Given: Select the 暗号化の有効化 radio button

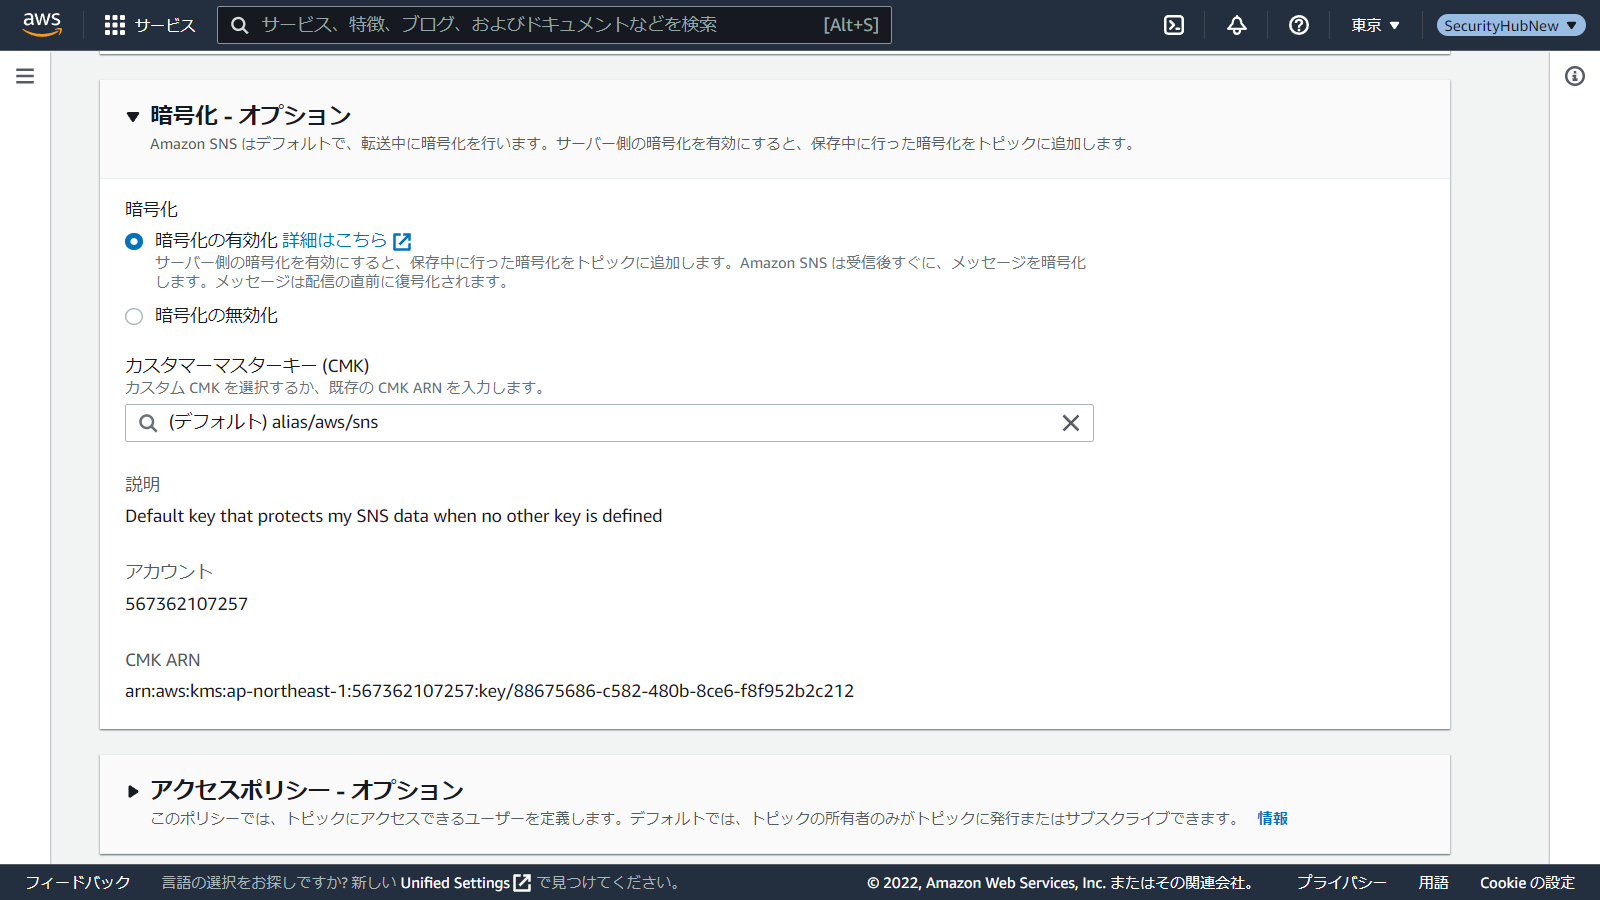Looking at the screenshot, I should [x=134, y=242].
